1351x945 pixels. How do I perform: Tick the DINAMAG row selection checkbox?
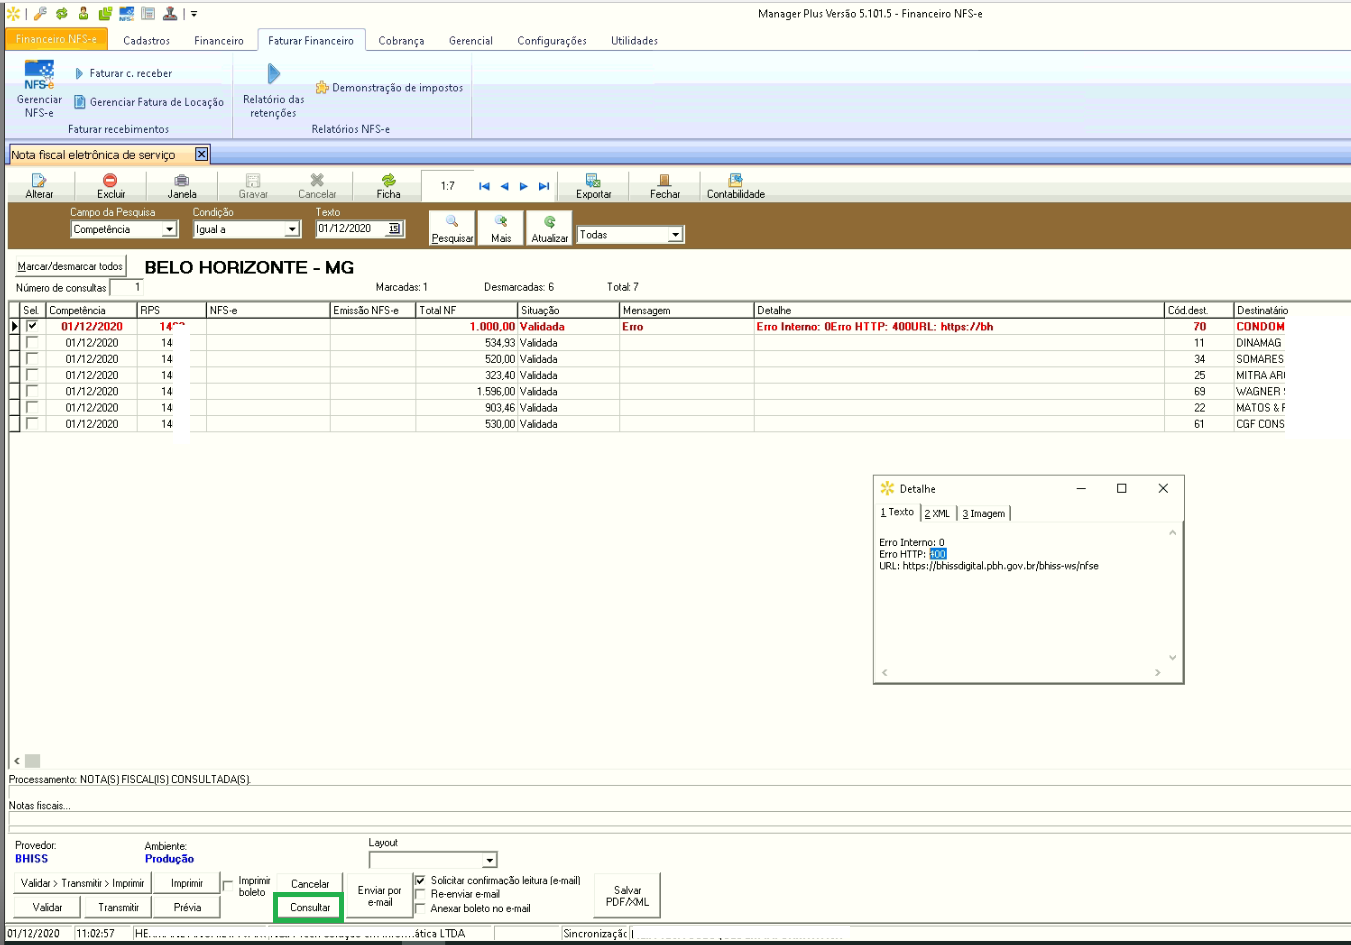[x=32, y=342]
